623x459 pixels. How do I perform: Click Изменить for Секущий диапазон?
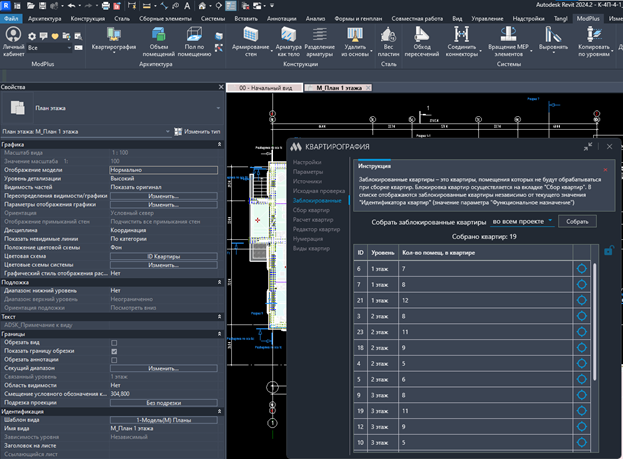[164, 368]
